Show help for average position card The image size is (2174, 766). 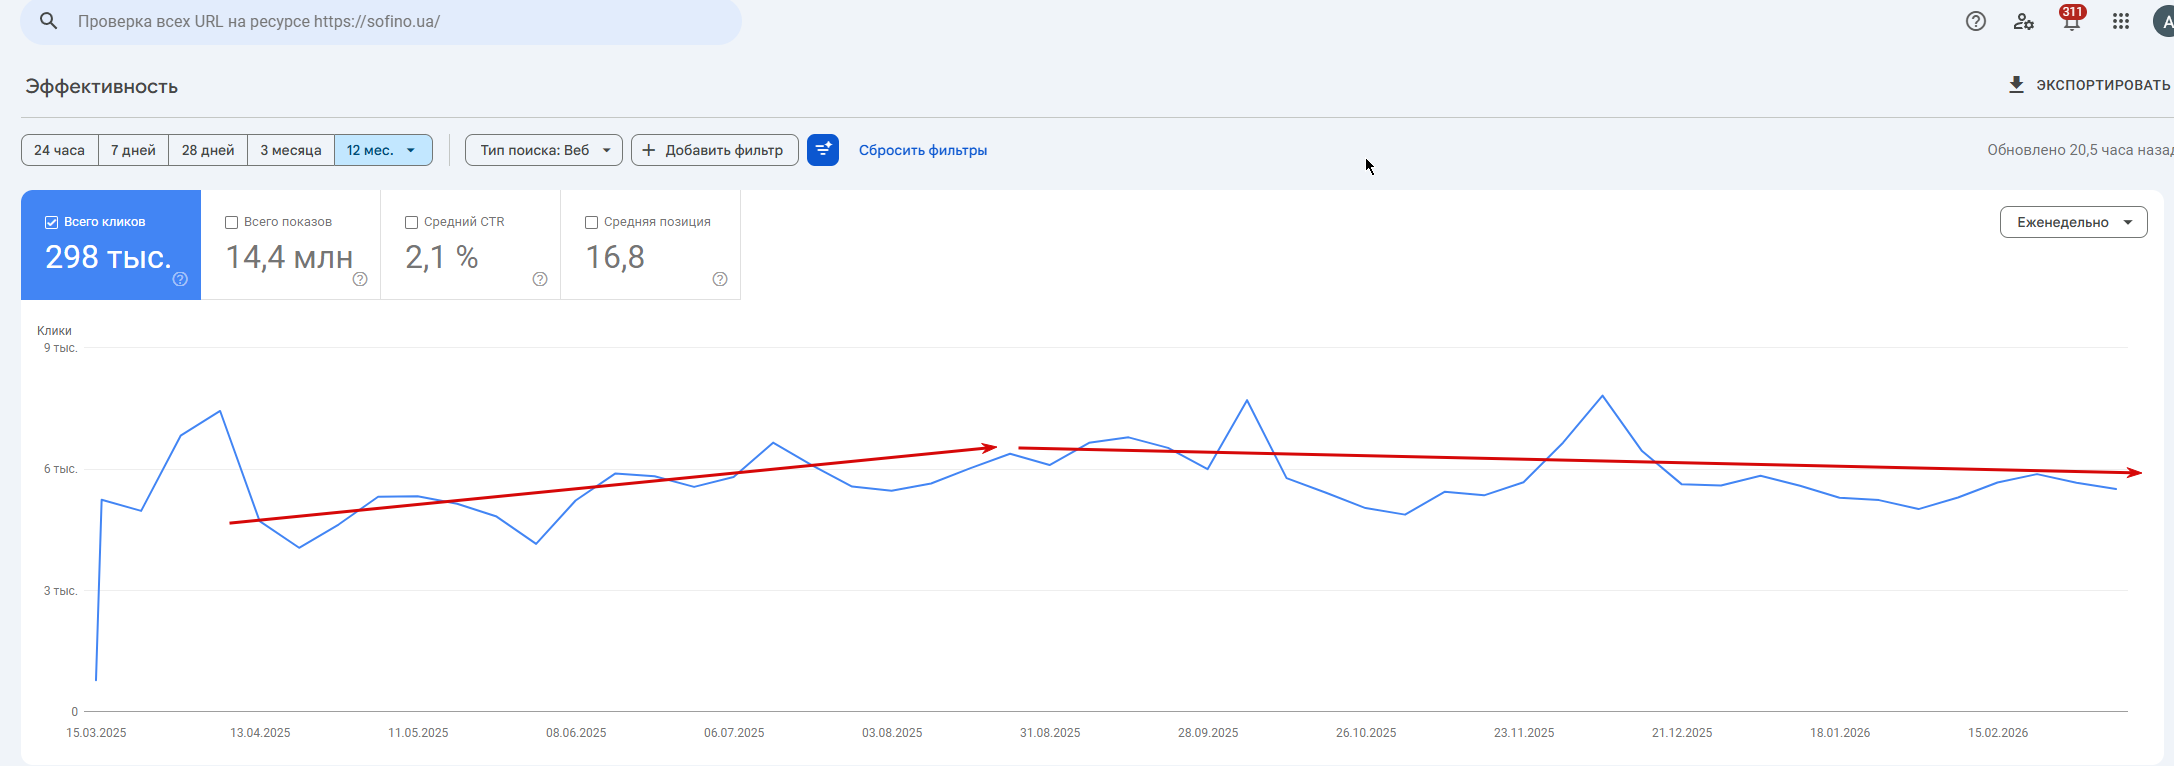coord(719,279)
